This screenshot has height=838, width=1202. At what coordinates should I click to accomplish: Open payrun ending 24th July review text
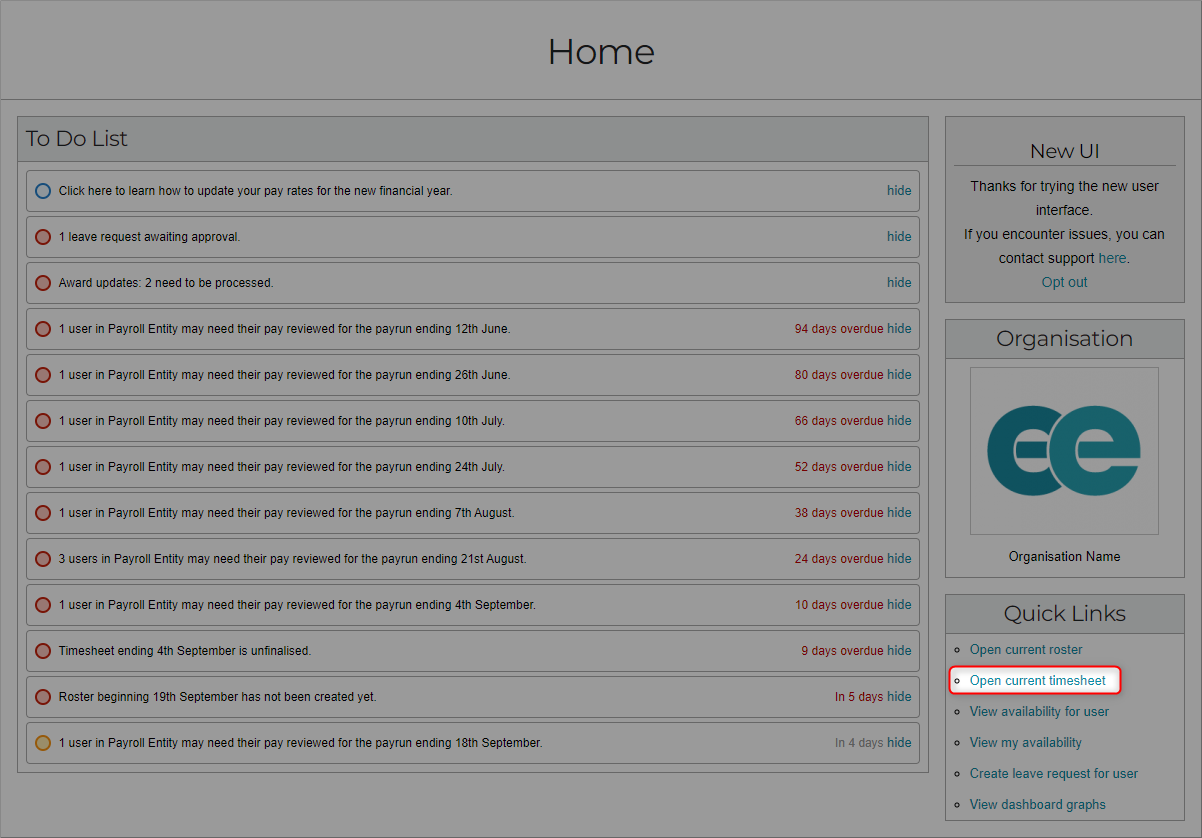282,466
